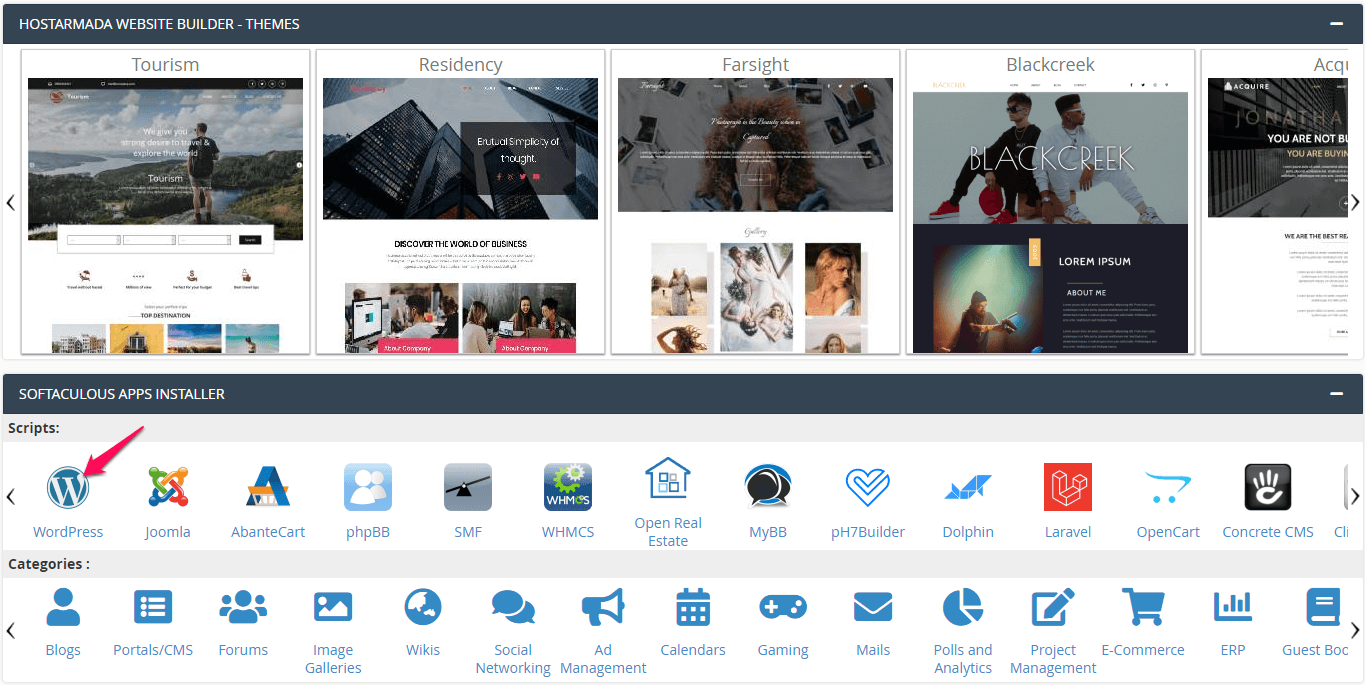Select the Farsight theme preview
1365x685 pixels.
pos(755,215)
